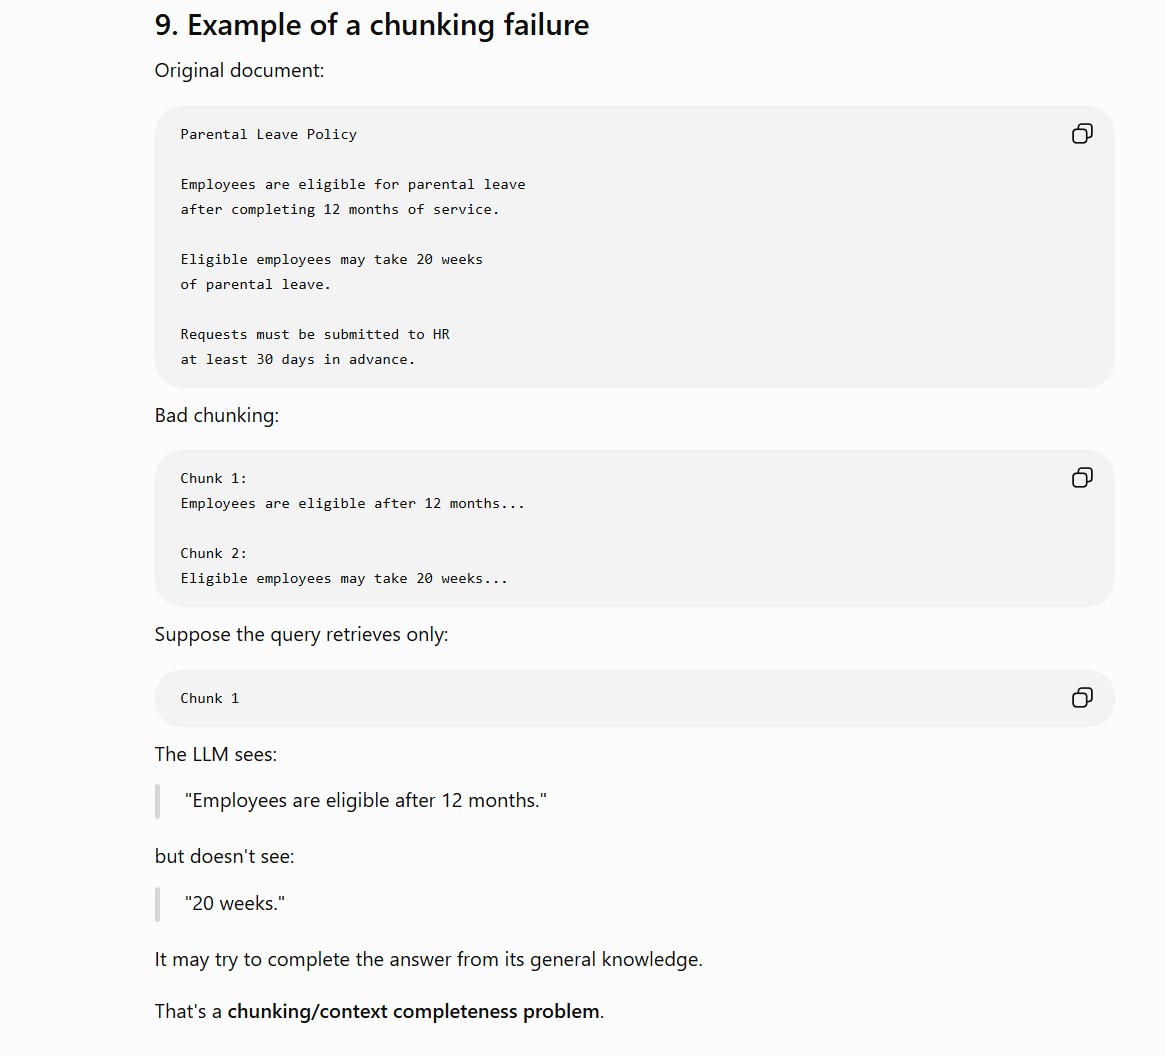Click the sentence about completing from general knowledge
This screenshot has width=1166, height=1056.
pyautogui.click(x=428, y=960)
